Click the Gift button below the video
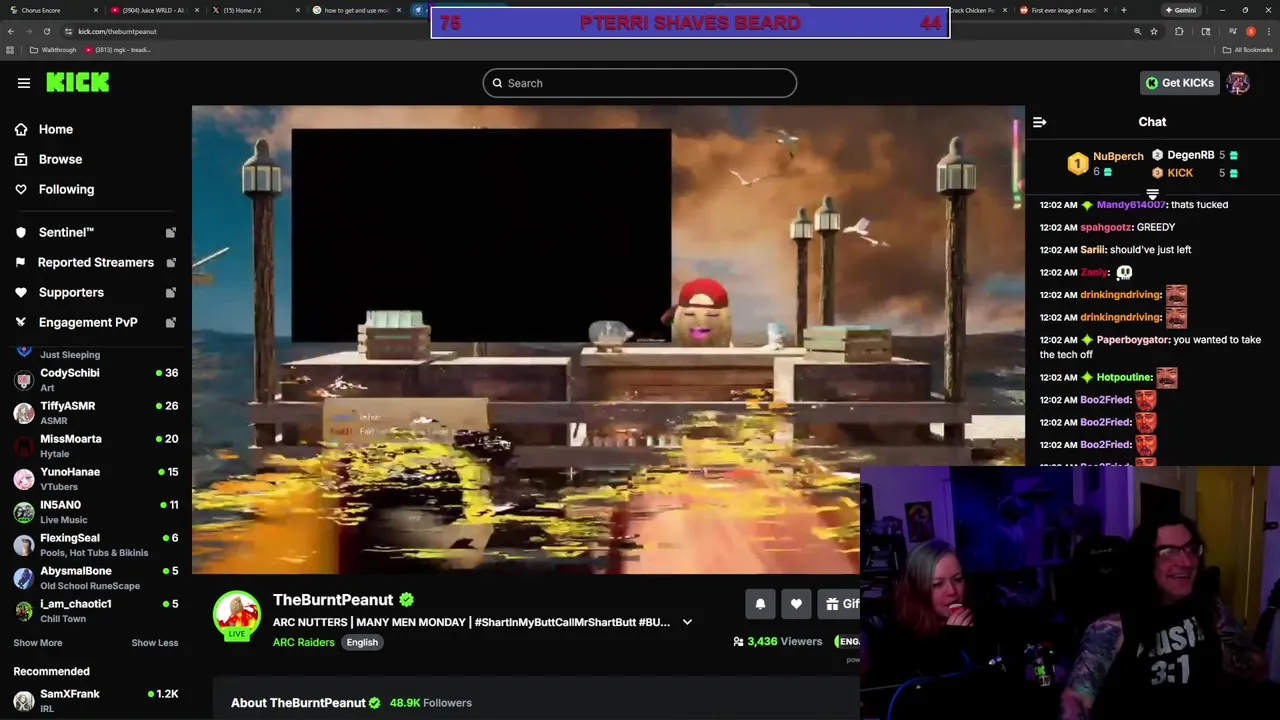This screenshot has height=720, width=1280. (840, 604)
